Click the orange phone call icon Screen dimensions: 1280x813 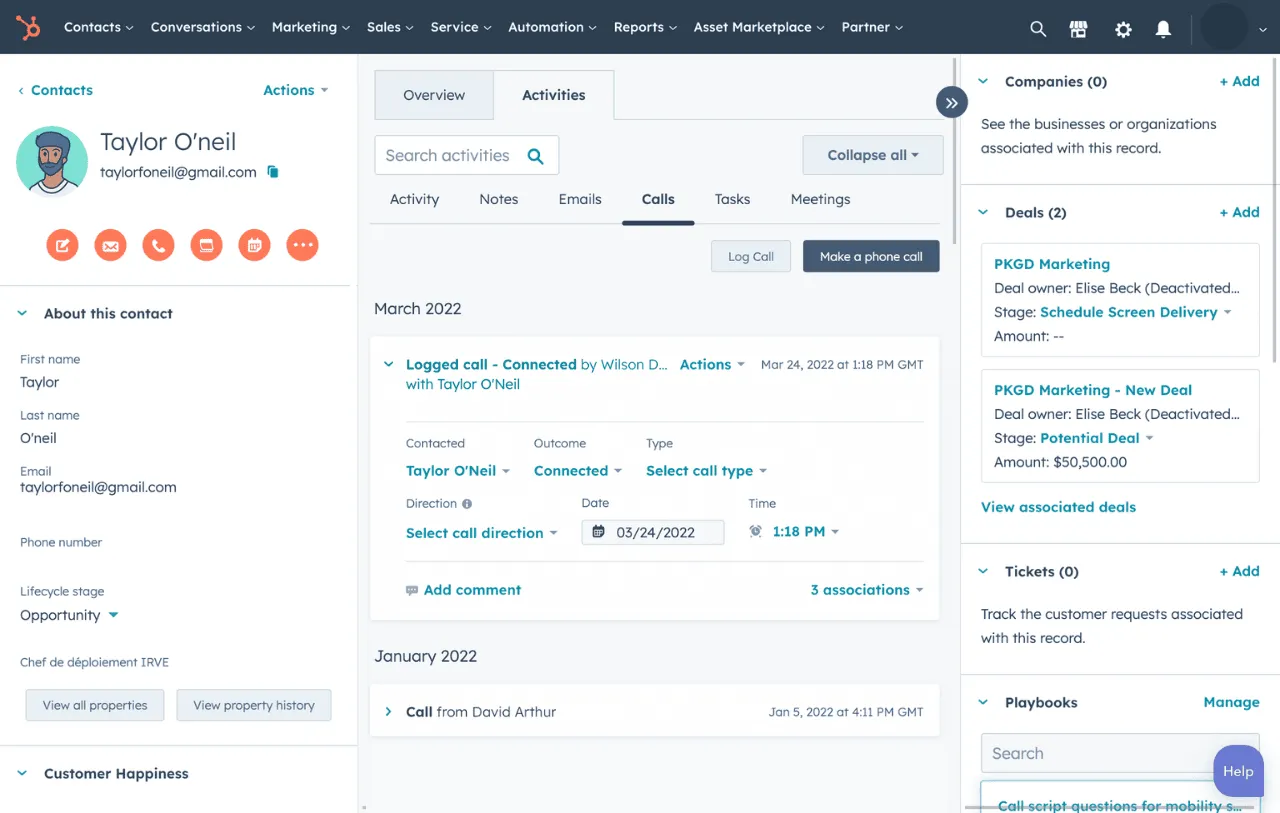coord(158,245)
